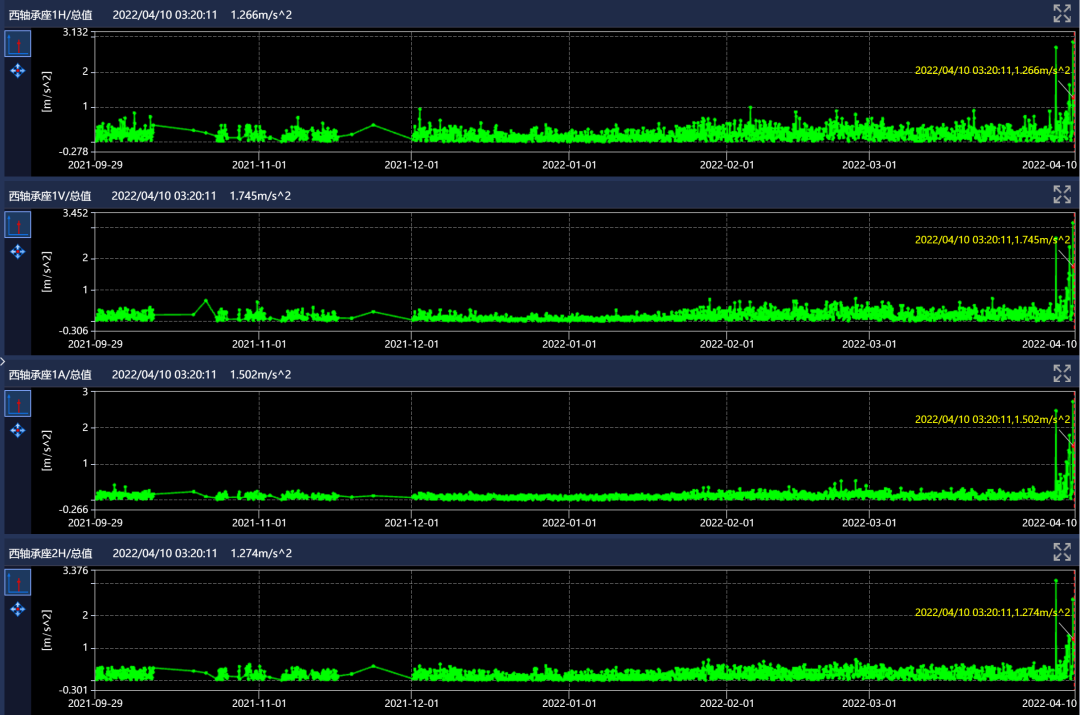The image size is (1080, 715).
Task: Select cursor tool in 西轴承座1V chart
Action: coord(18,224)
